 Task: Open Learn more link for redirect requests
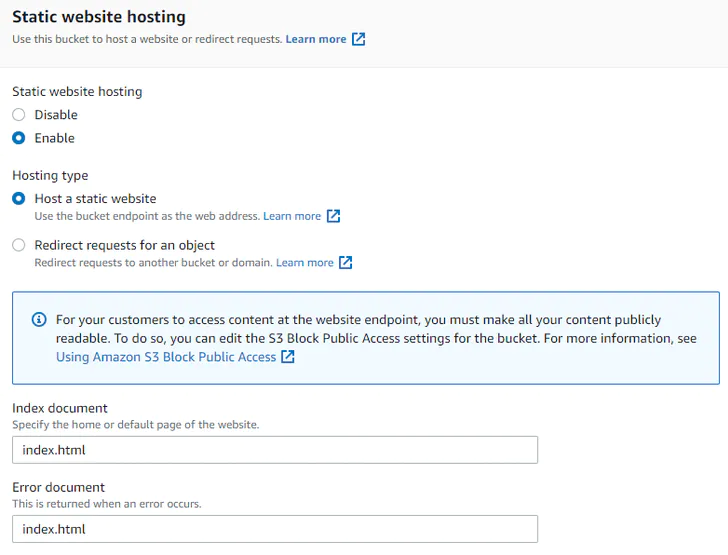[x=304, y=263]
